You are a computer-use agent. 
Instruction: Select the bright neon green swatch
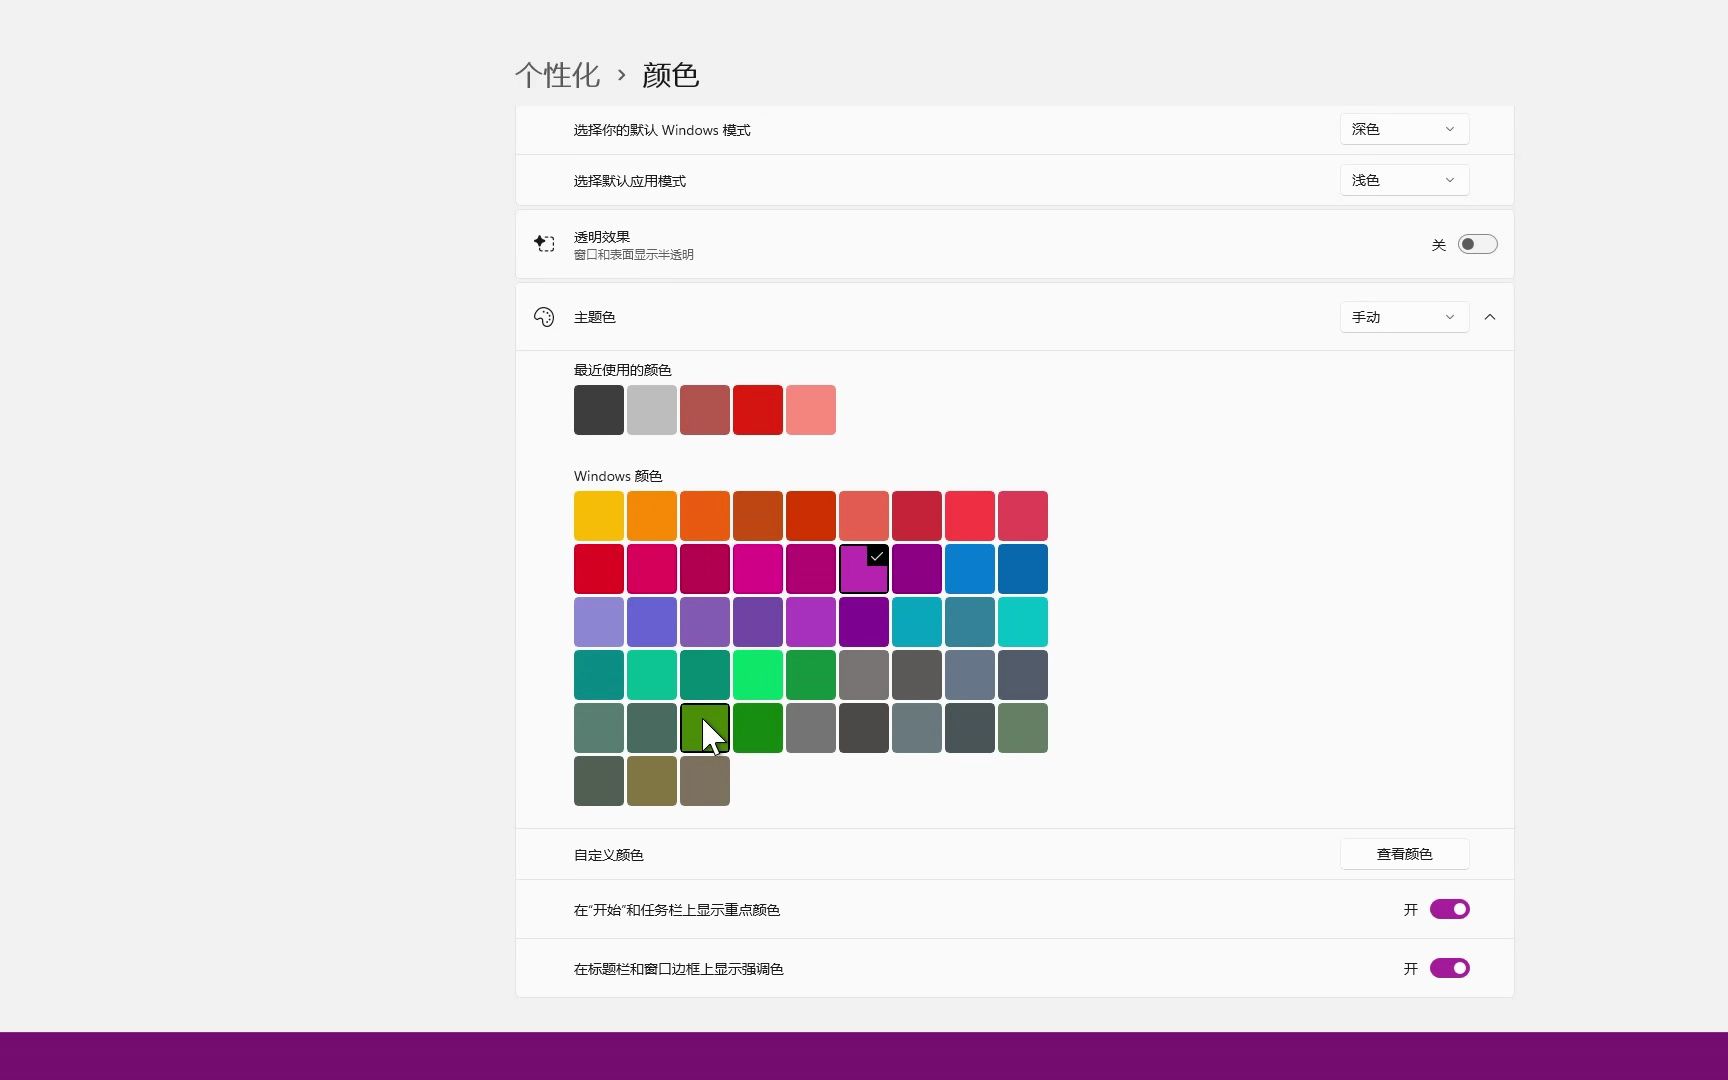point(758,675)
